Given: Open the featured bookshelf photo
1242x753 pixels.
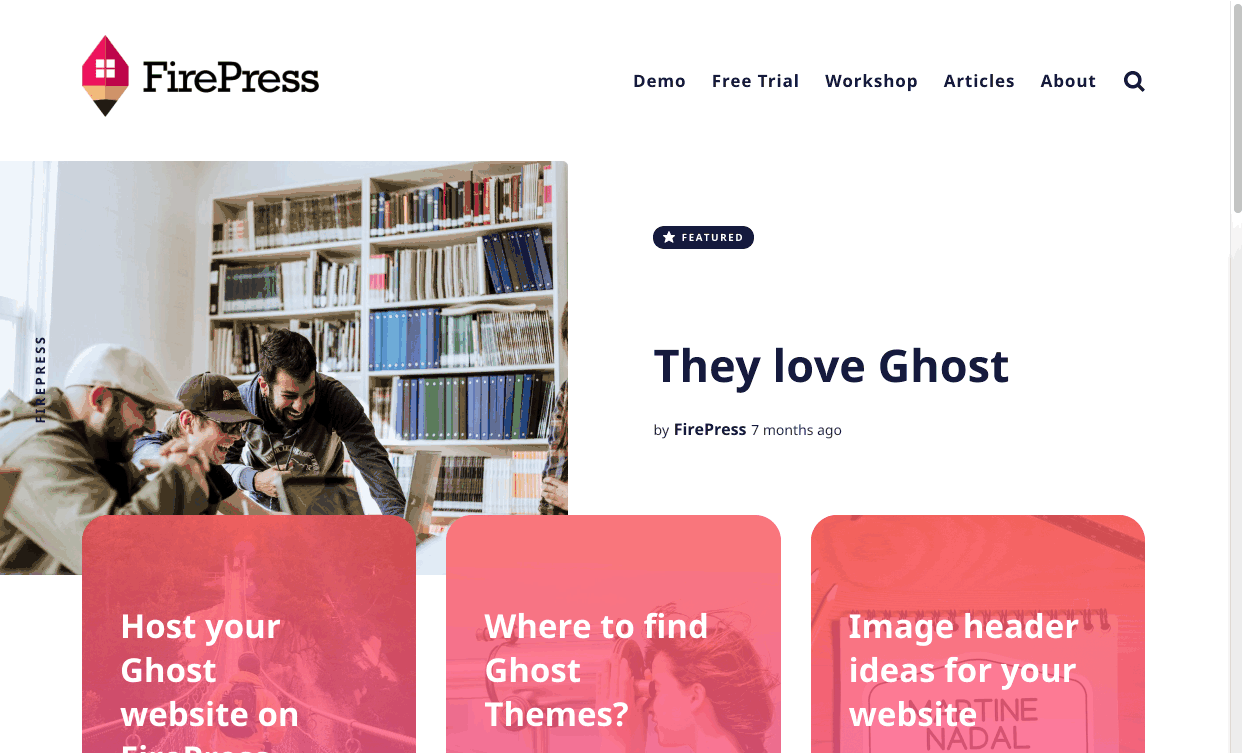Looking at the screenshot, I should click(284, 338).
